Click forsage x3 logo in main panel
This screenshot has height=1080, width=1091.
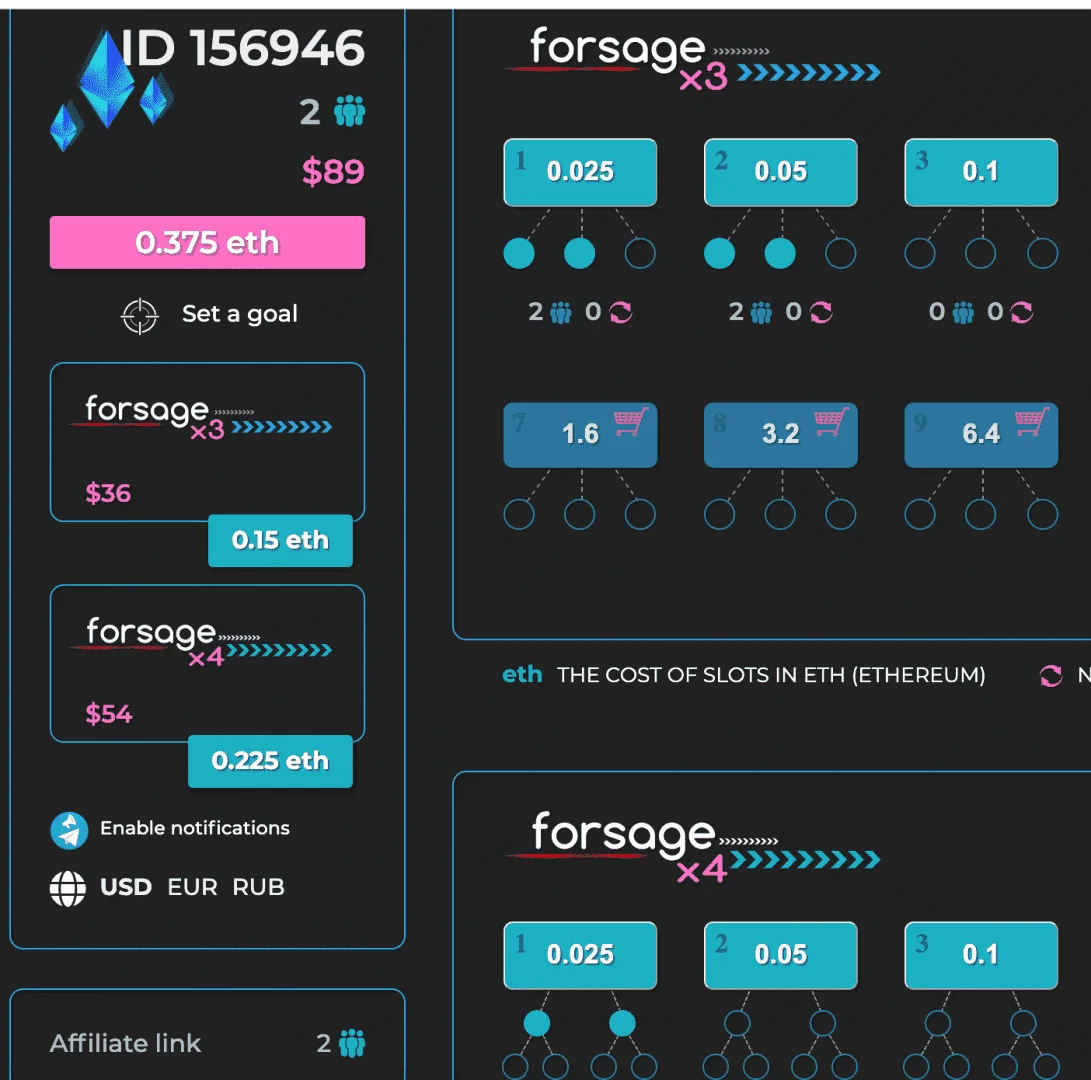(692, 59)
